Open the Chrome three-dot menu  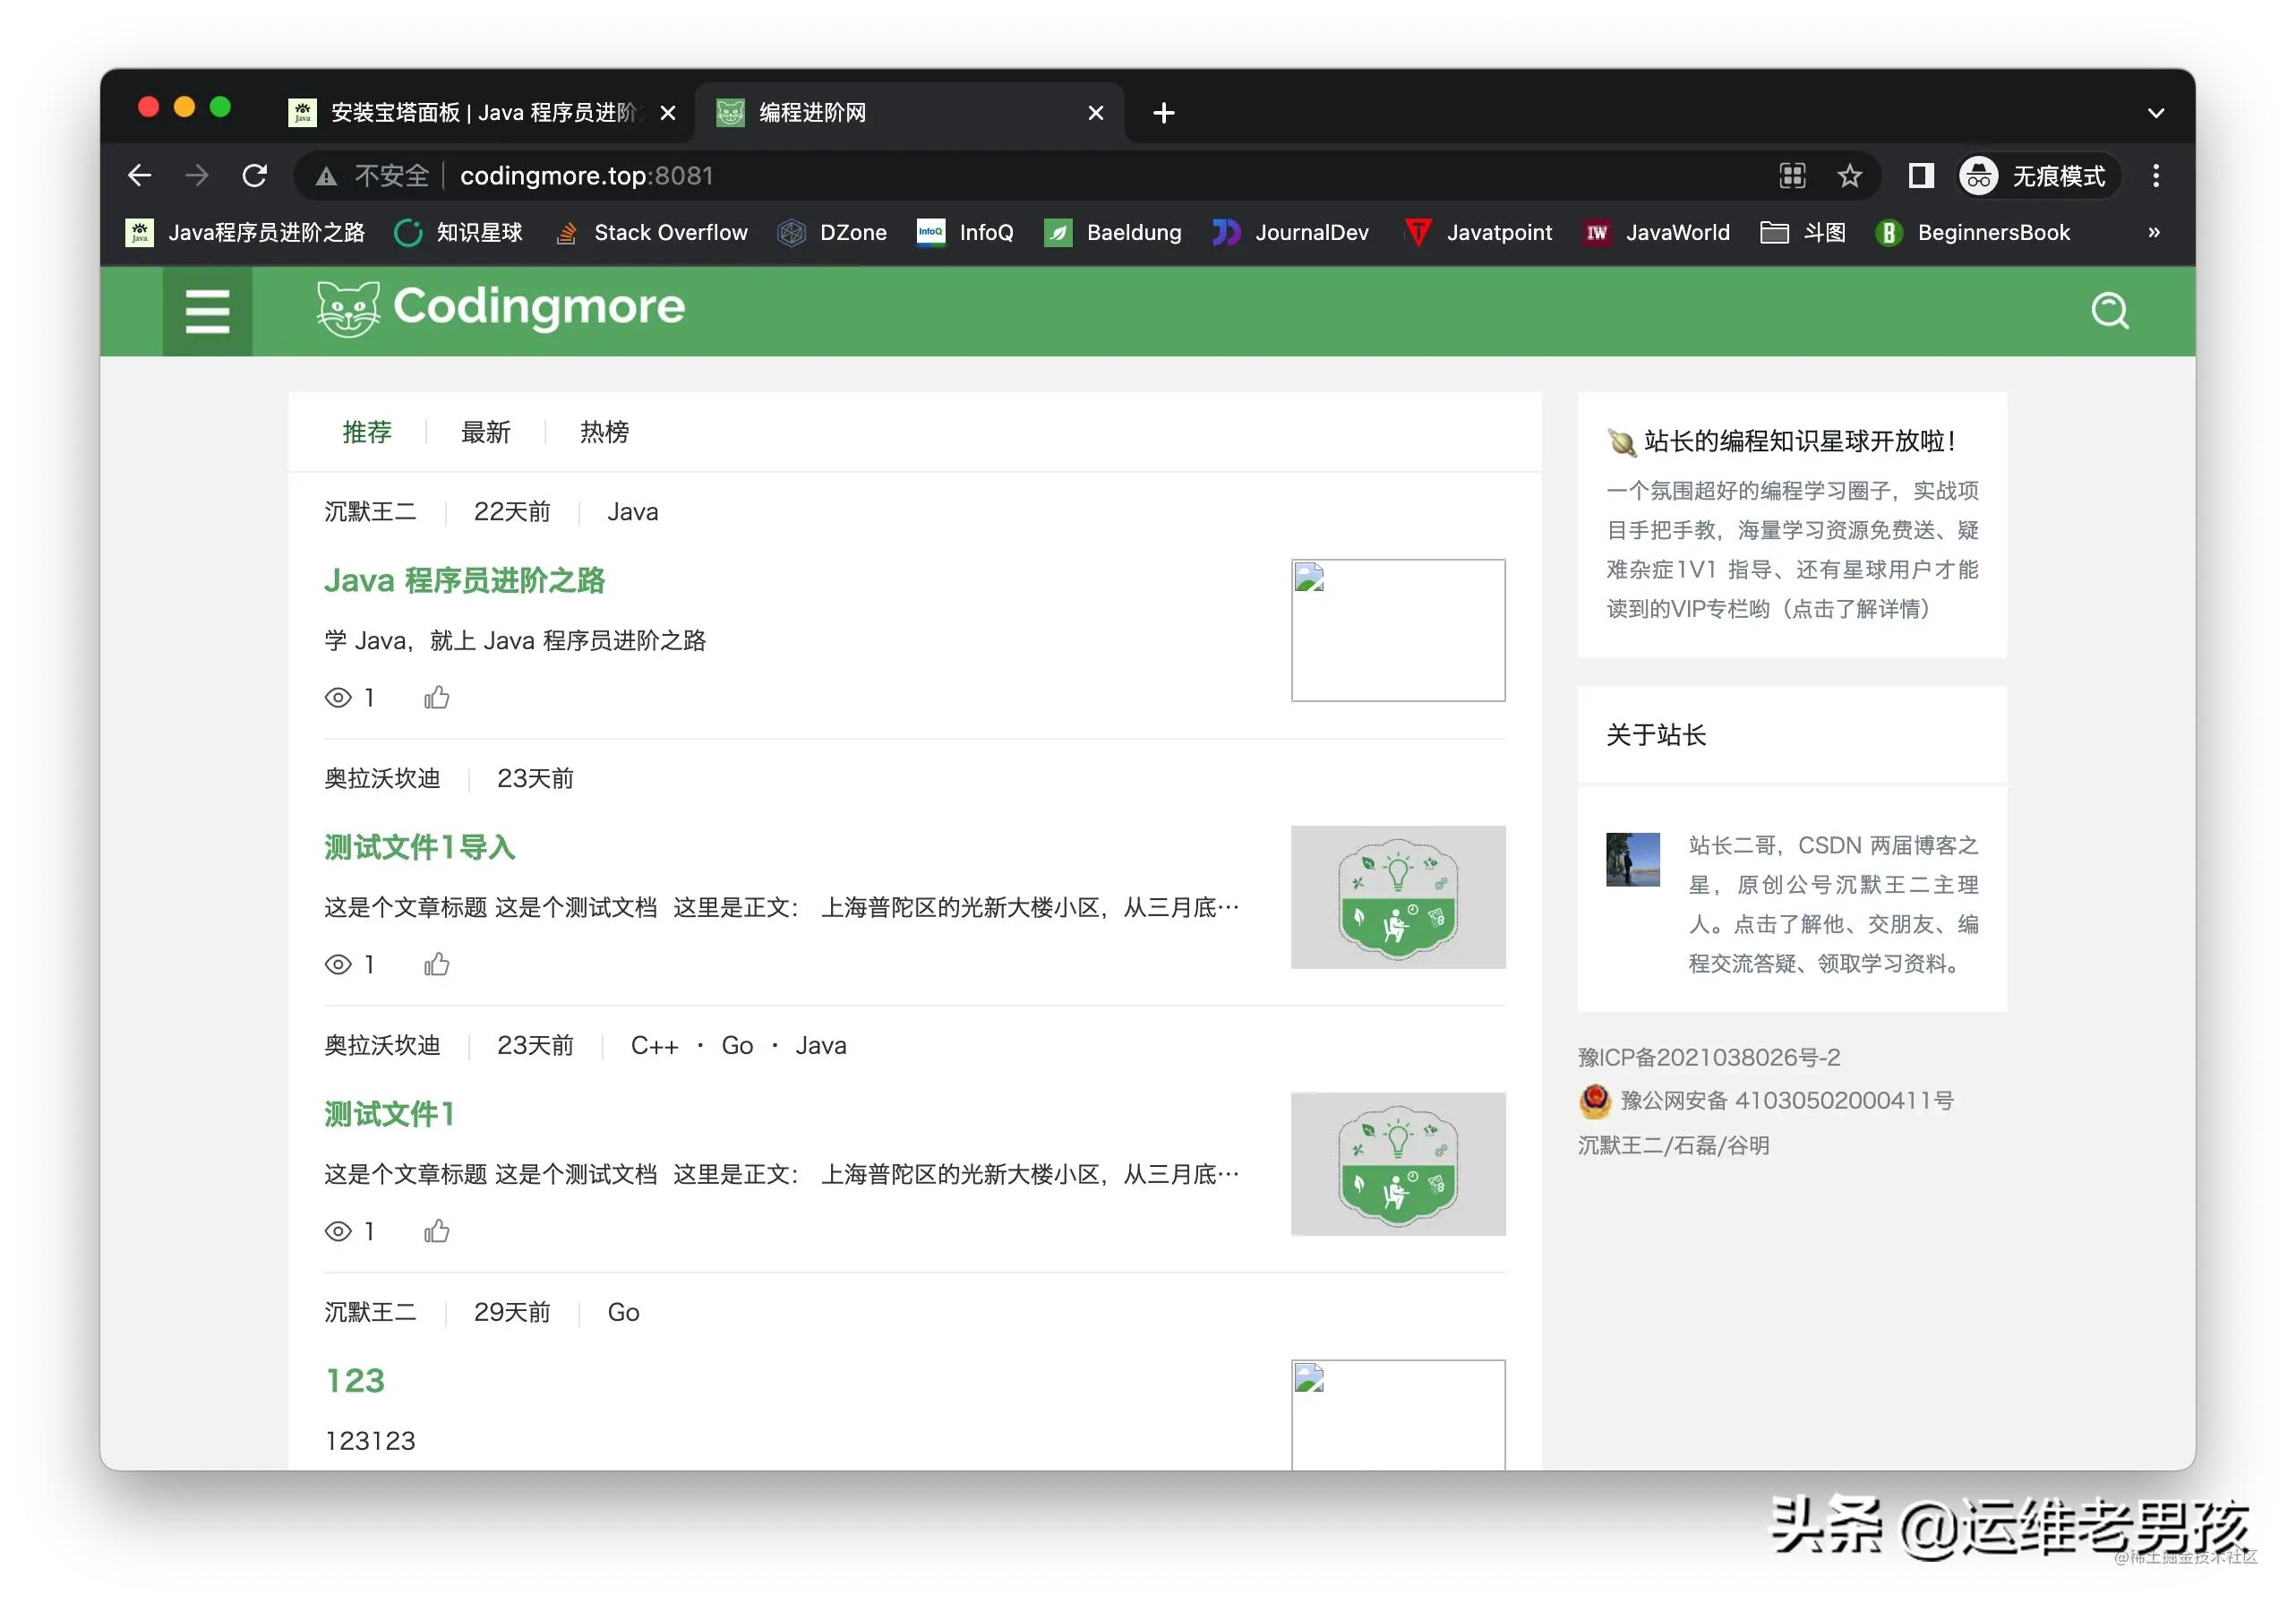click(2156, 175)
